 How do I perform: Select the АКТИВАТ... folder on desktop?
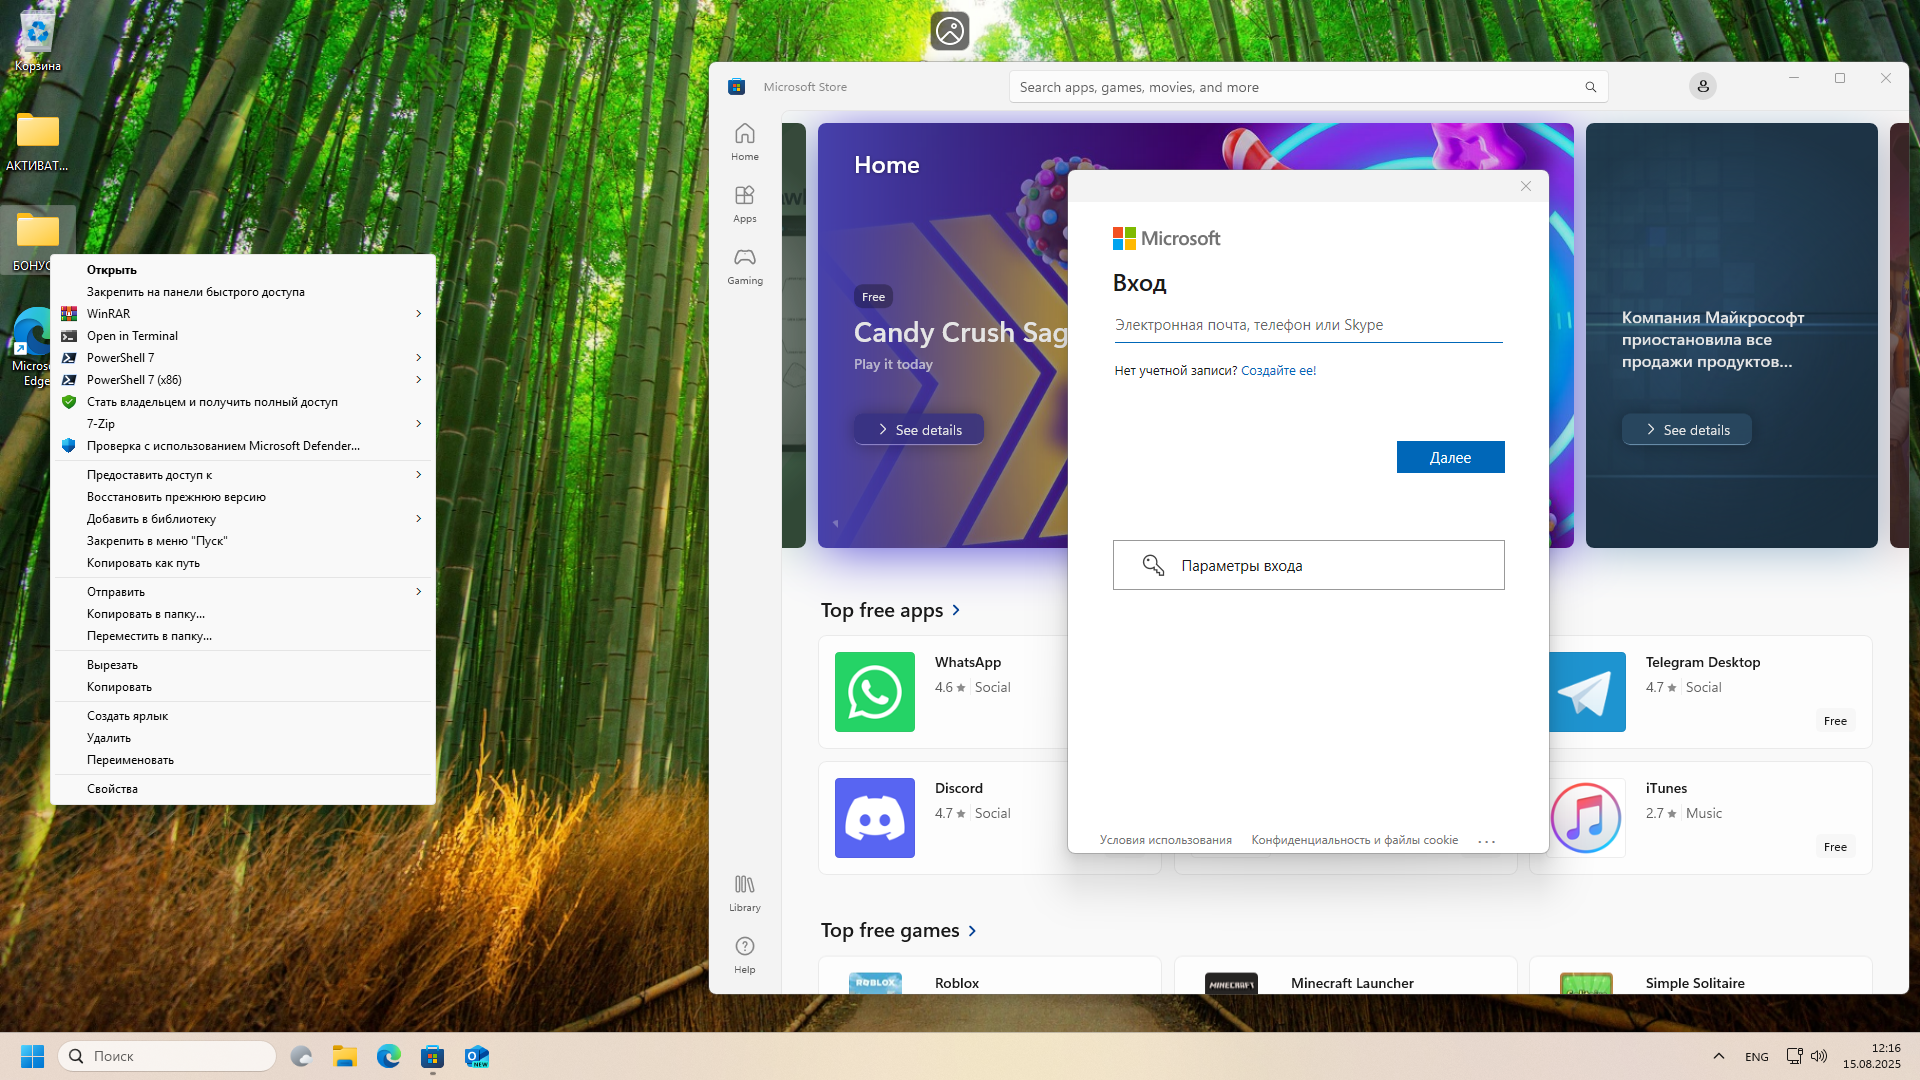(37, 141)
